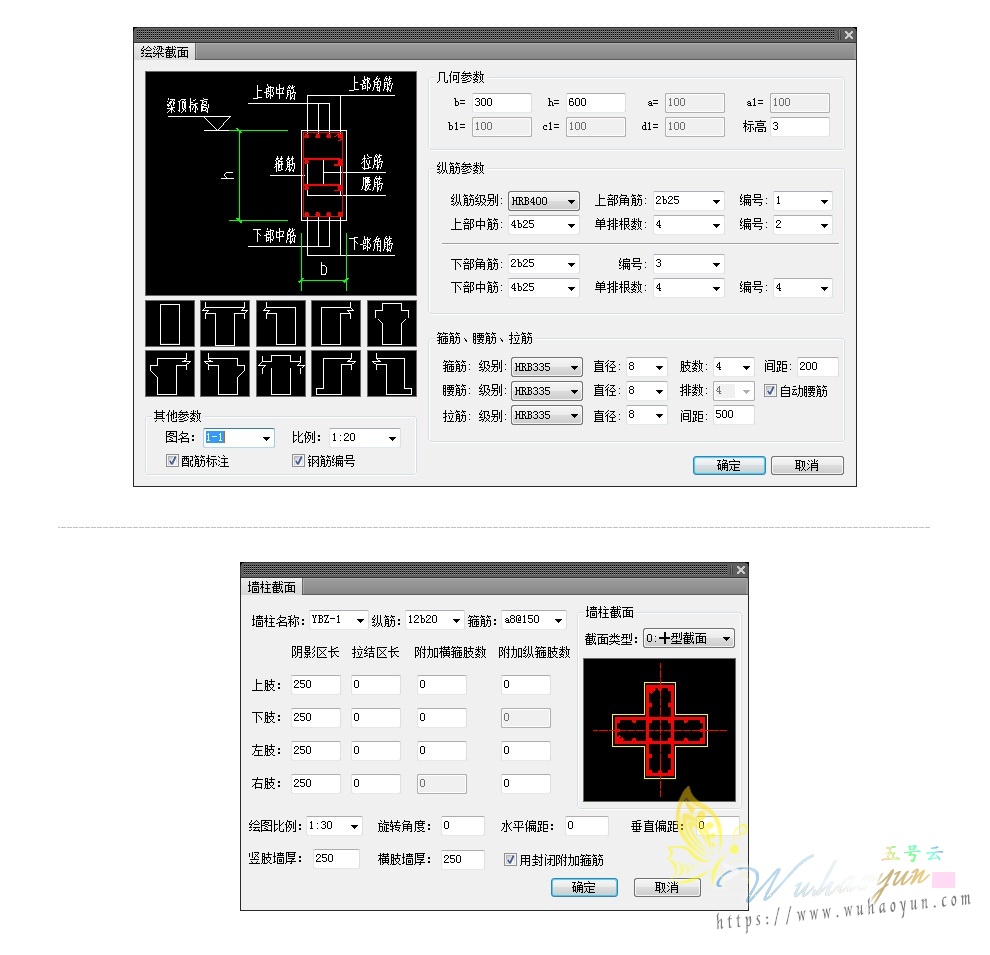Viewport: 990px width, 955px height.
Task: Pick the beam section icon with left slab only
Action: 281,323
